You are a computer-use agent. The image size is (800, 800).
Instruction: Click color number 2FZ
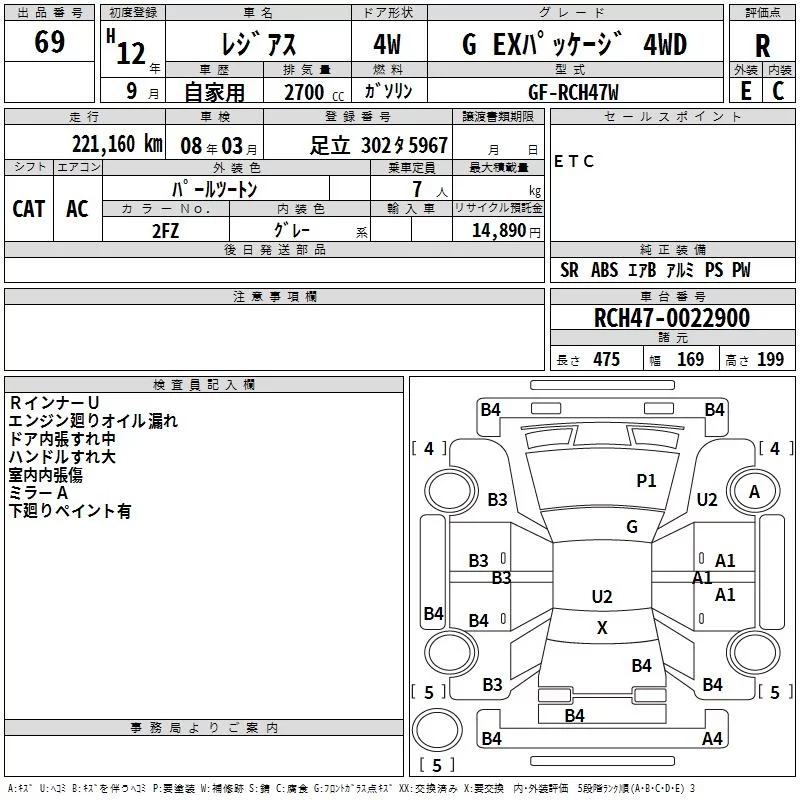point(165,231)
